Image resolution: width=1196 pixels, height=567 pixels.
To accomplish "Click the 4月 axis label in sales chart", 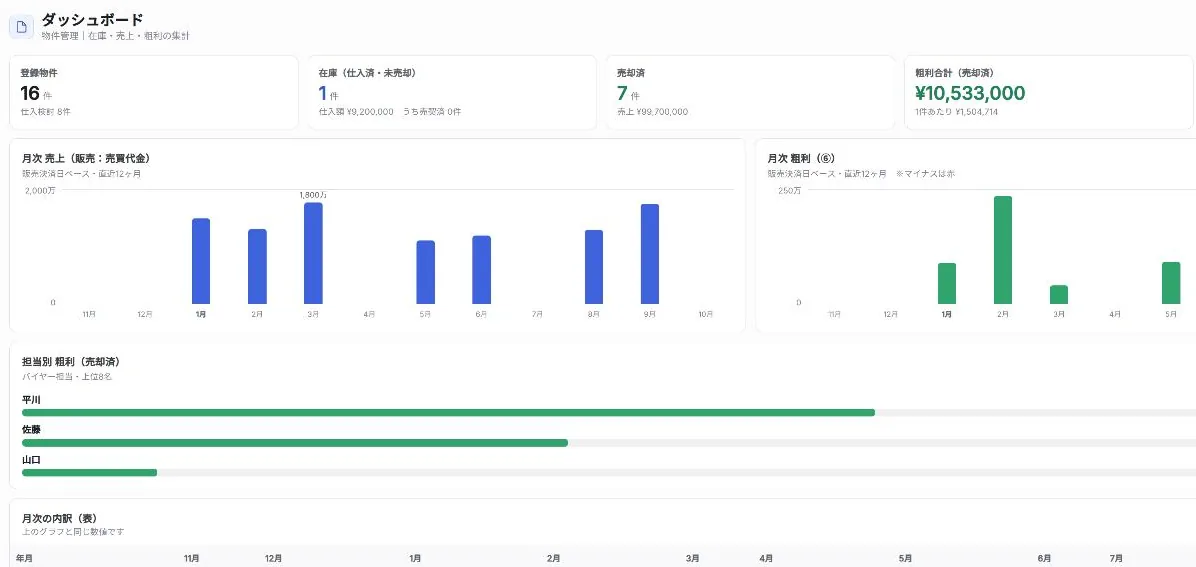I will click(x=369, y=314).
